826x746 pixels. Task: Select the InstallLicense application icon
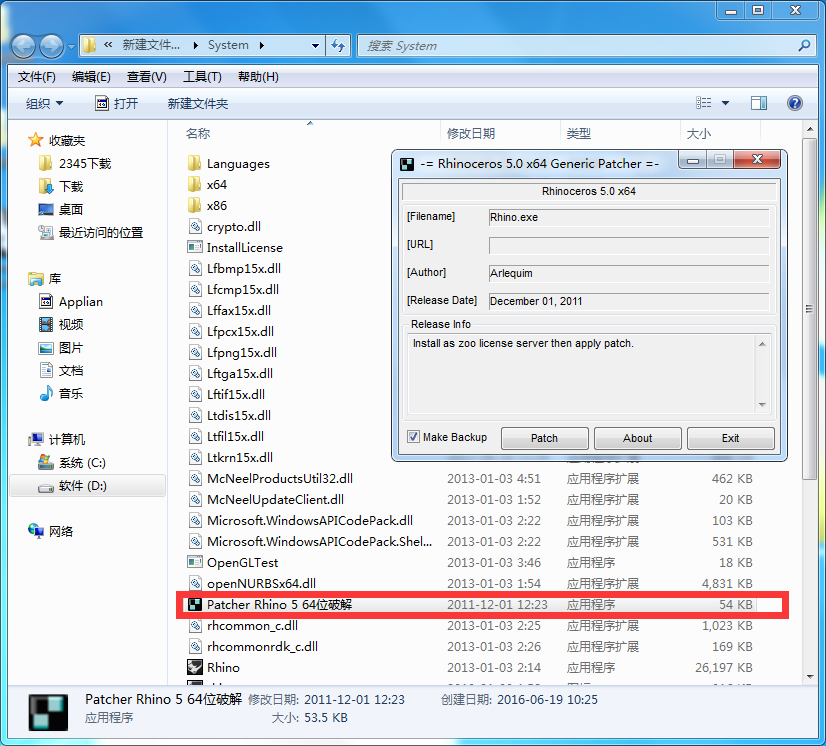[195, 247]
